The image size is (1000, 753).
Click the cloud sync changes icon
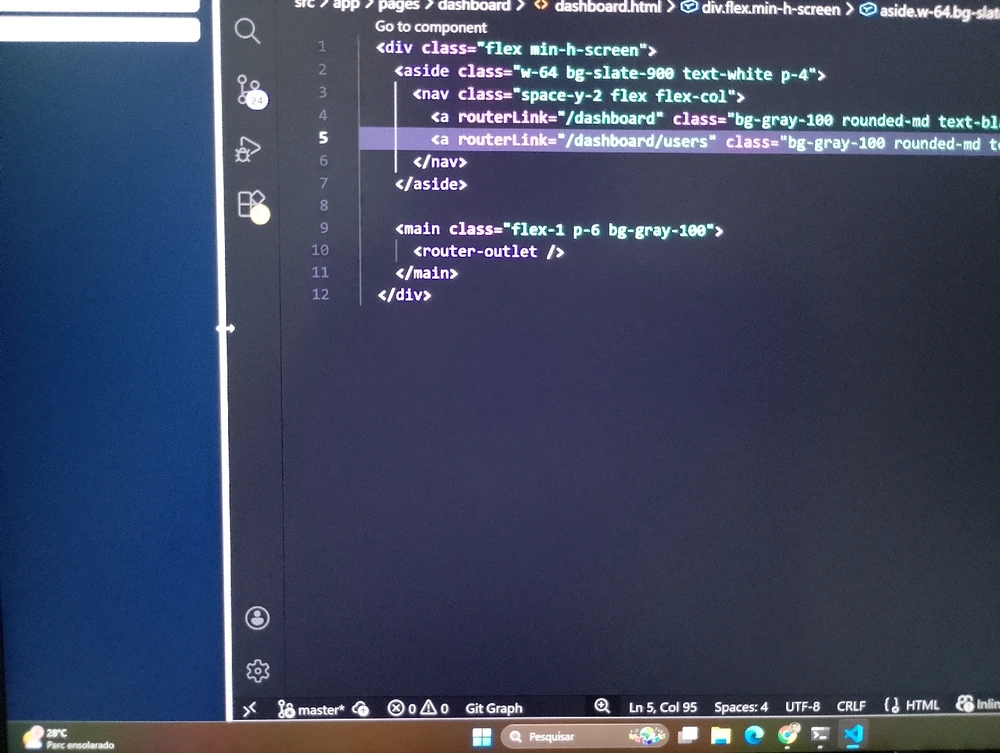[x=361, y=708]
